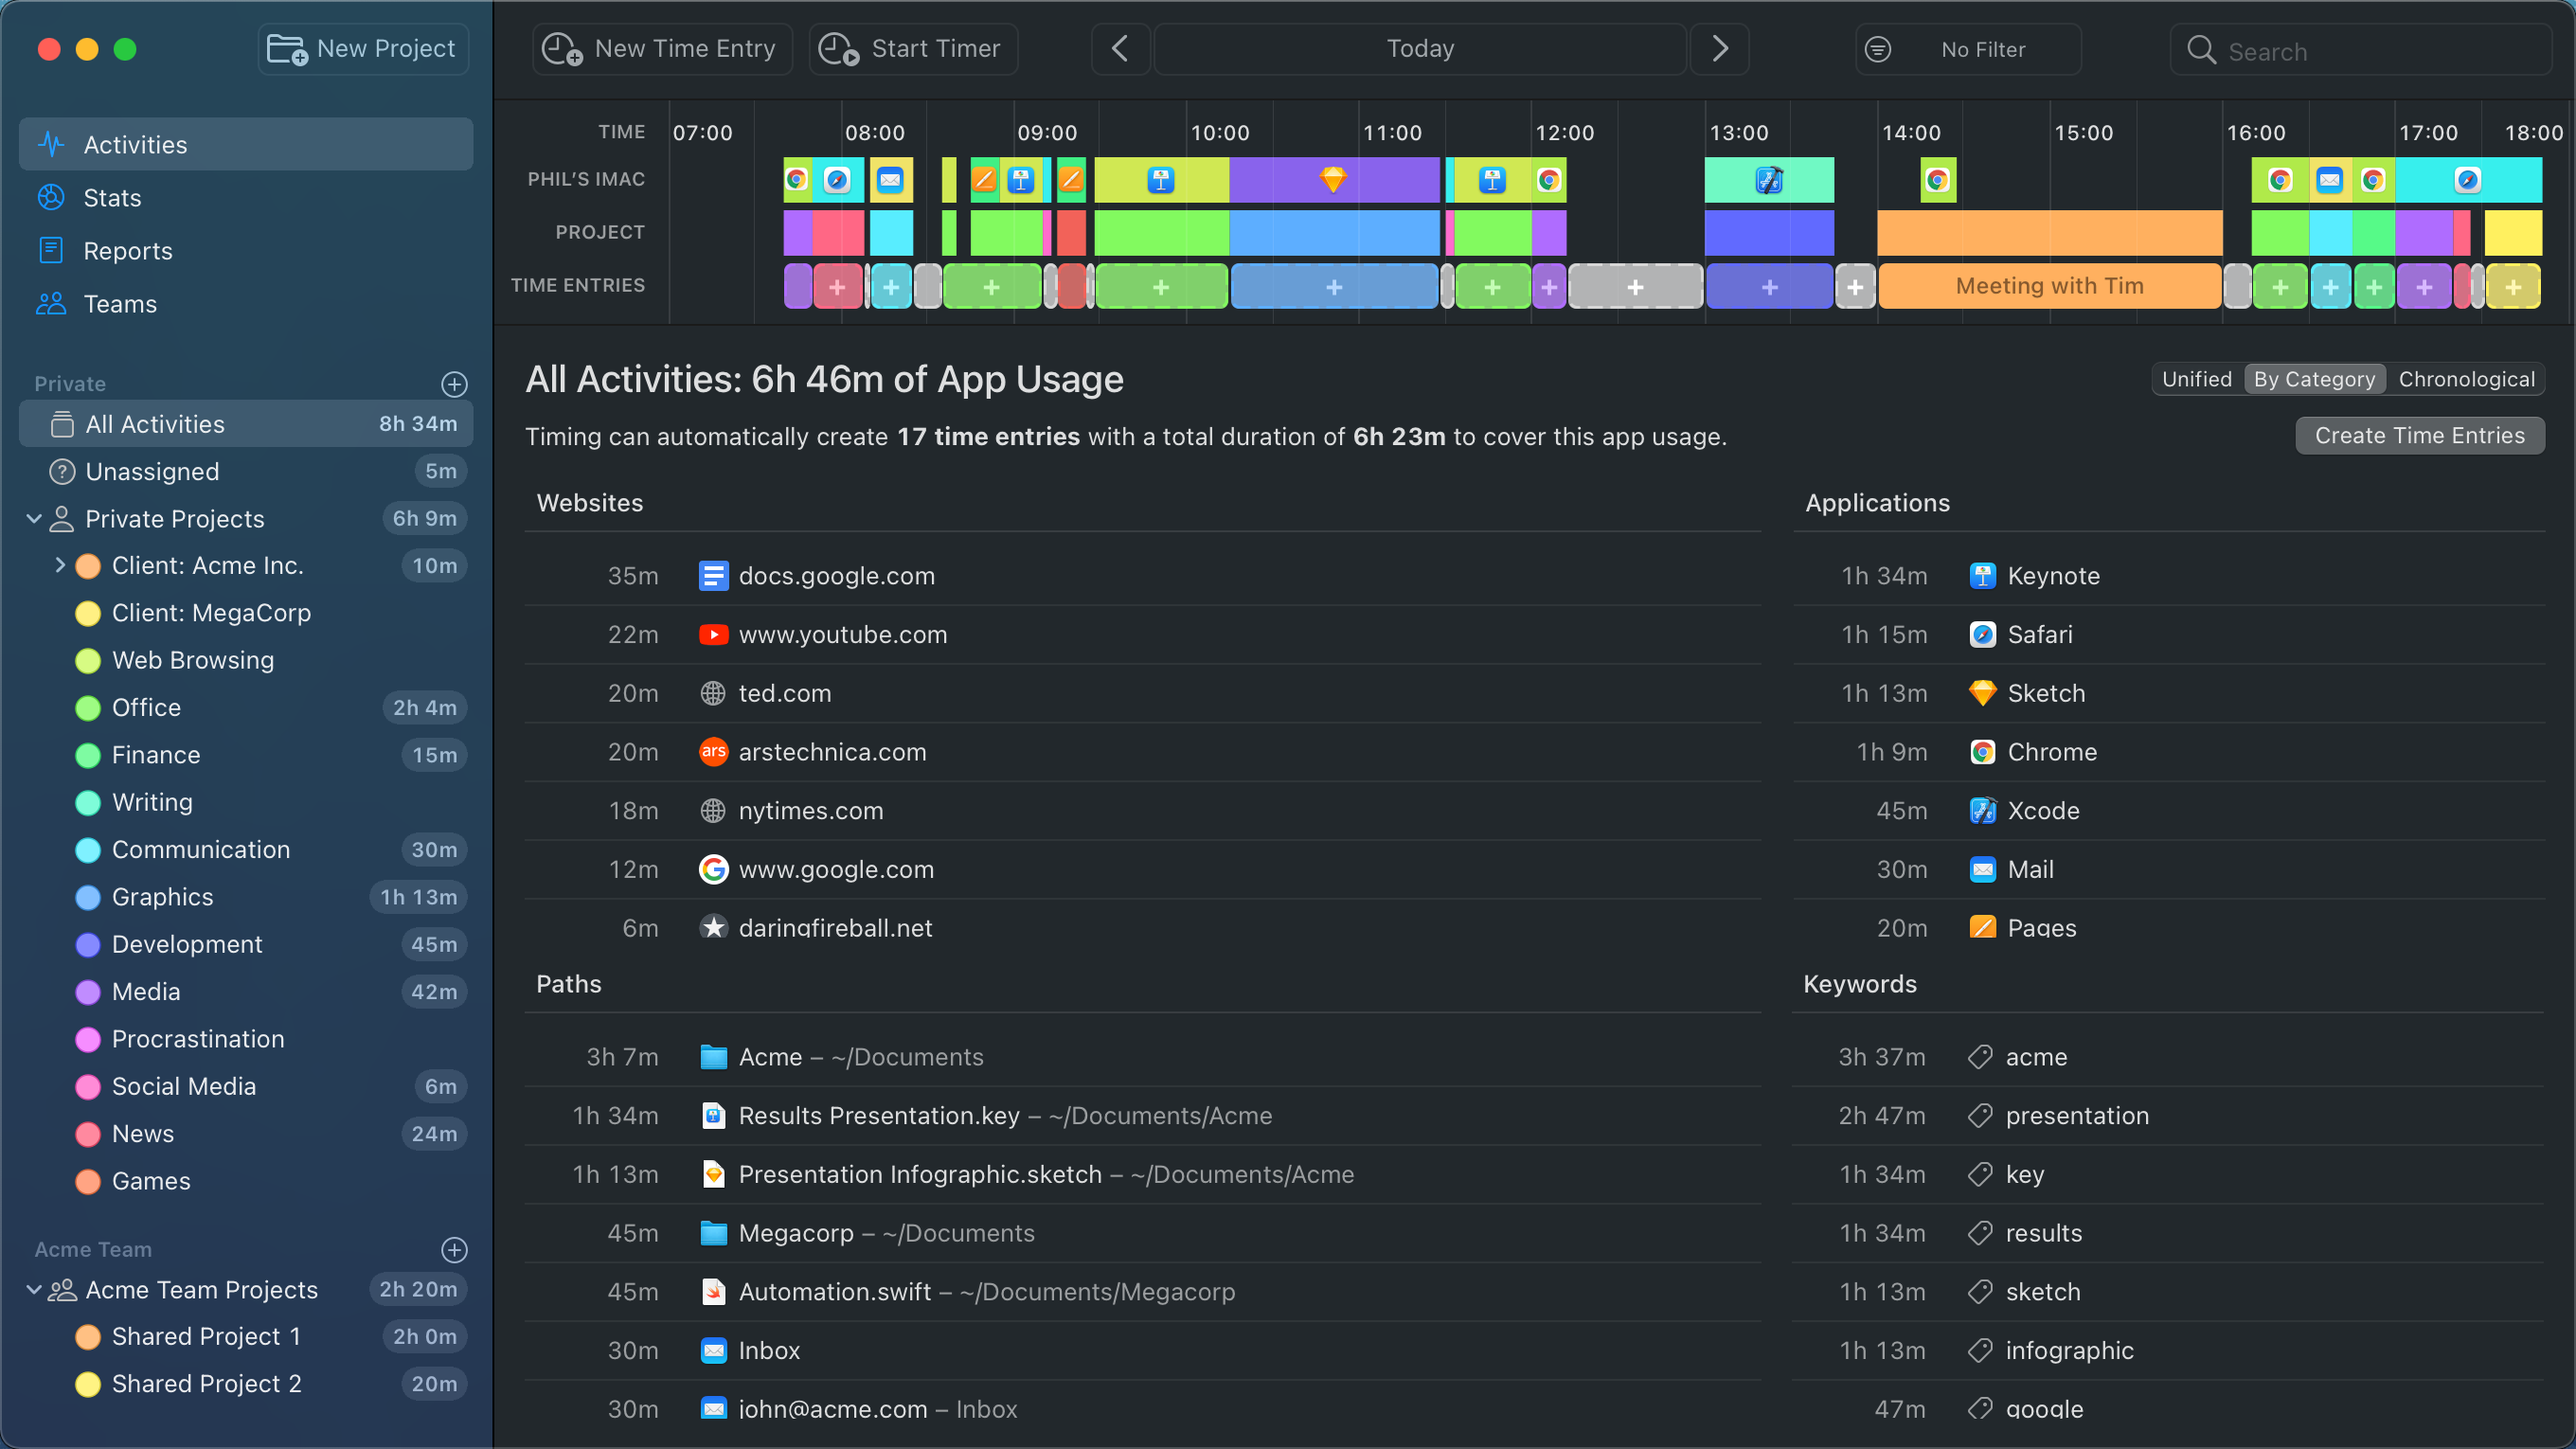Select the By Category view mode
This screenshot has width=2576, height=1449.
[x=2314, y=379]
